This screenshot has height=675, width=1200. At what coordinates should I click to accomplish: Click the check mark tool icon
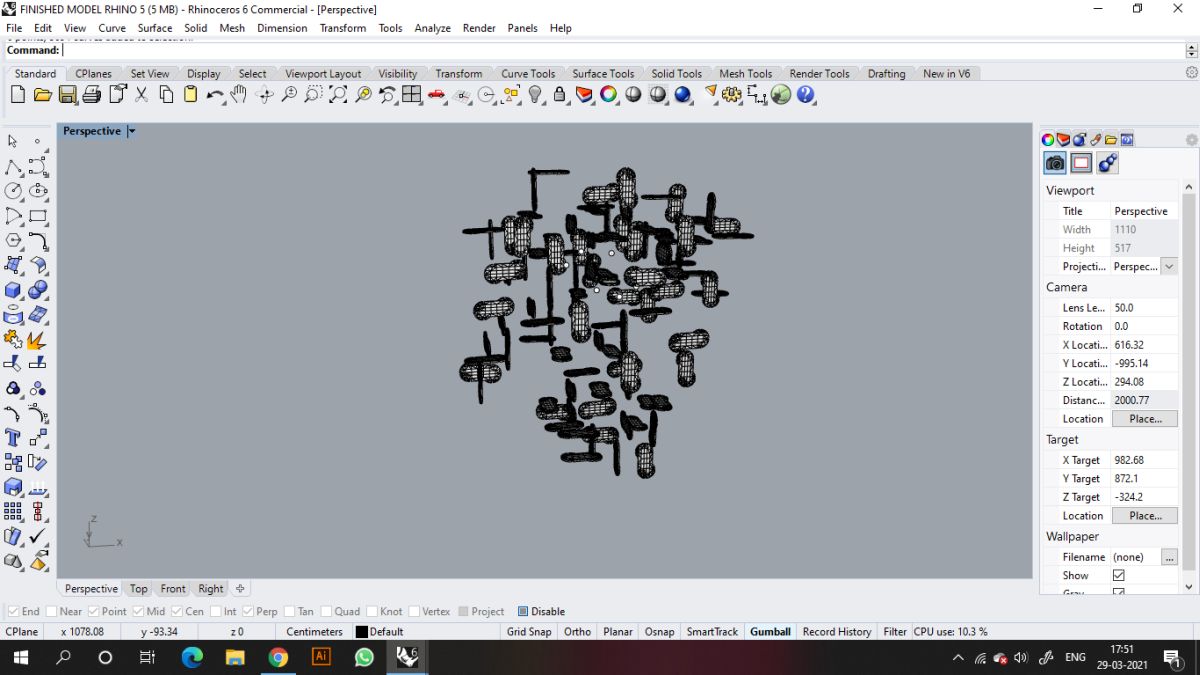(x=38, y=537)
